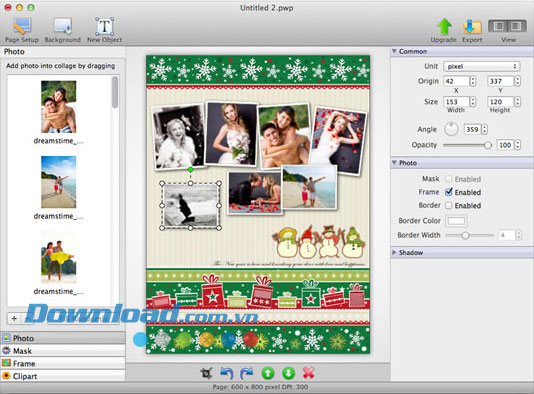This screenshot has width=534, height=394.
Task: Click the photo list scrollbar
Action: pyautogui.click(x=115, y=92)
